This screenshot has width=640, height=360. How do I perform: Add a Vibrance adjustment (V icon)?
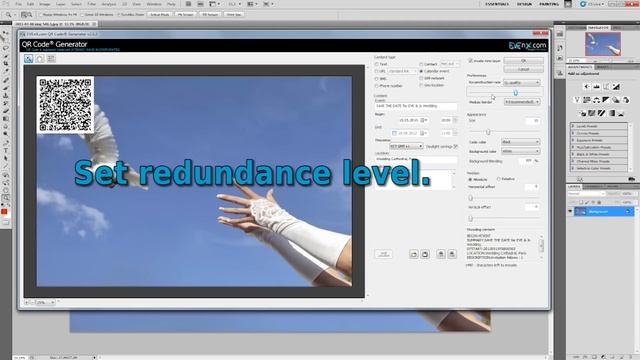tap(577, 100)
